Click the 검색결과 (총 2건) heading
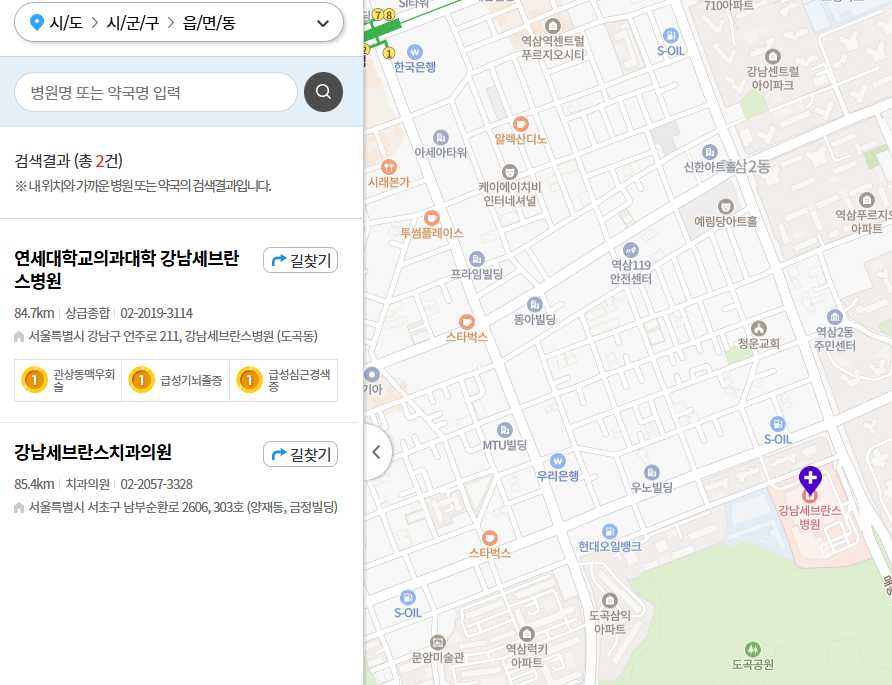This screenshot has width=892, height=685. pyautogui.click(x=68, y=161)
